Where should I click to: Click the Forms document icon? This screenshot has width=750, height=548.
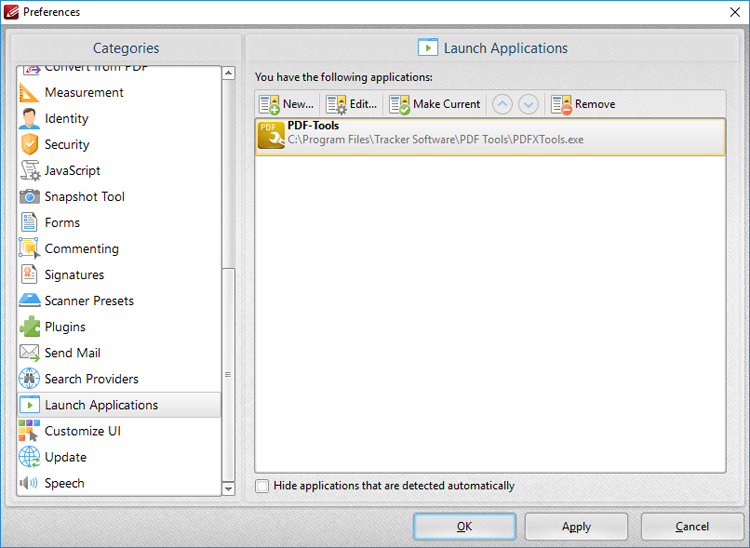[x=29, y=222]
